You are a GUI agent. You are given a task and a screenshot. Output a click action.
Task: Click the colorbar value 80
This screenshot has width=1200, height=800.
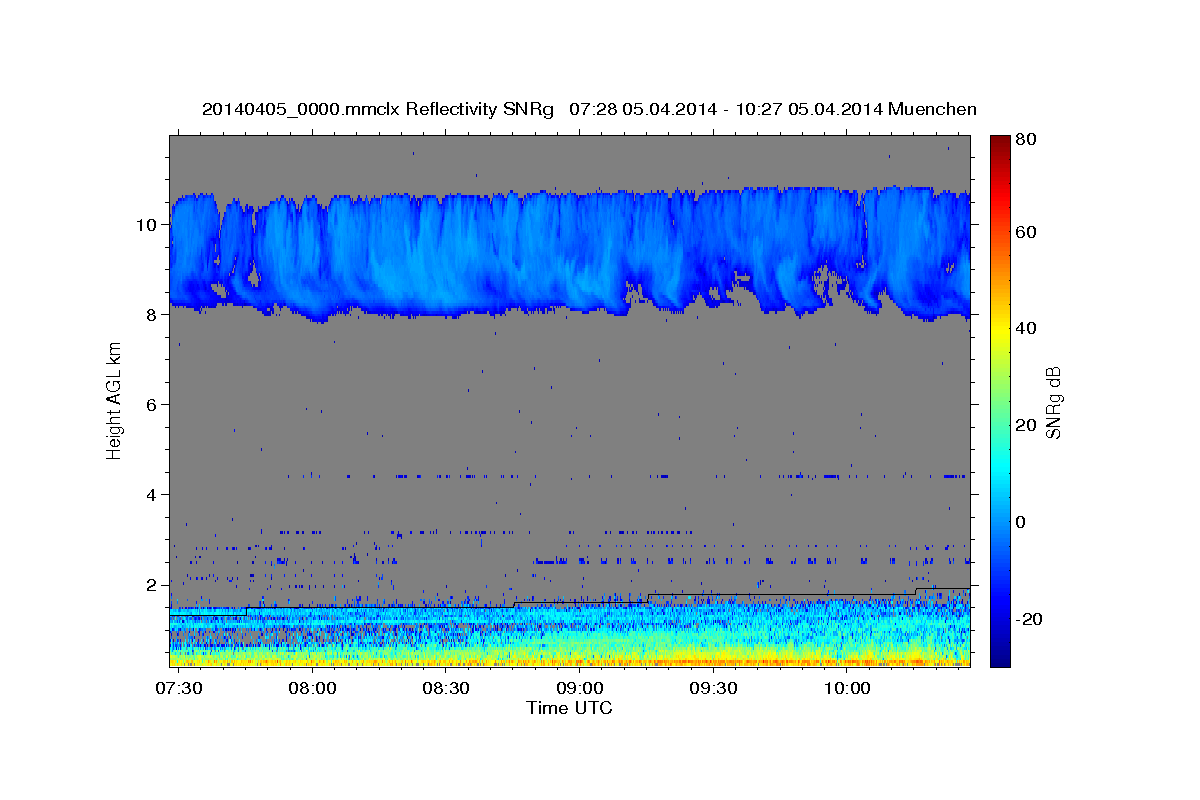tap(1026, 140)
